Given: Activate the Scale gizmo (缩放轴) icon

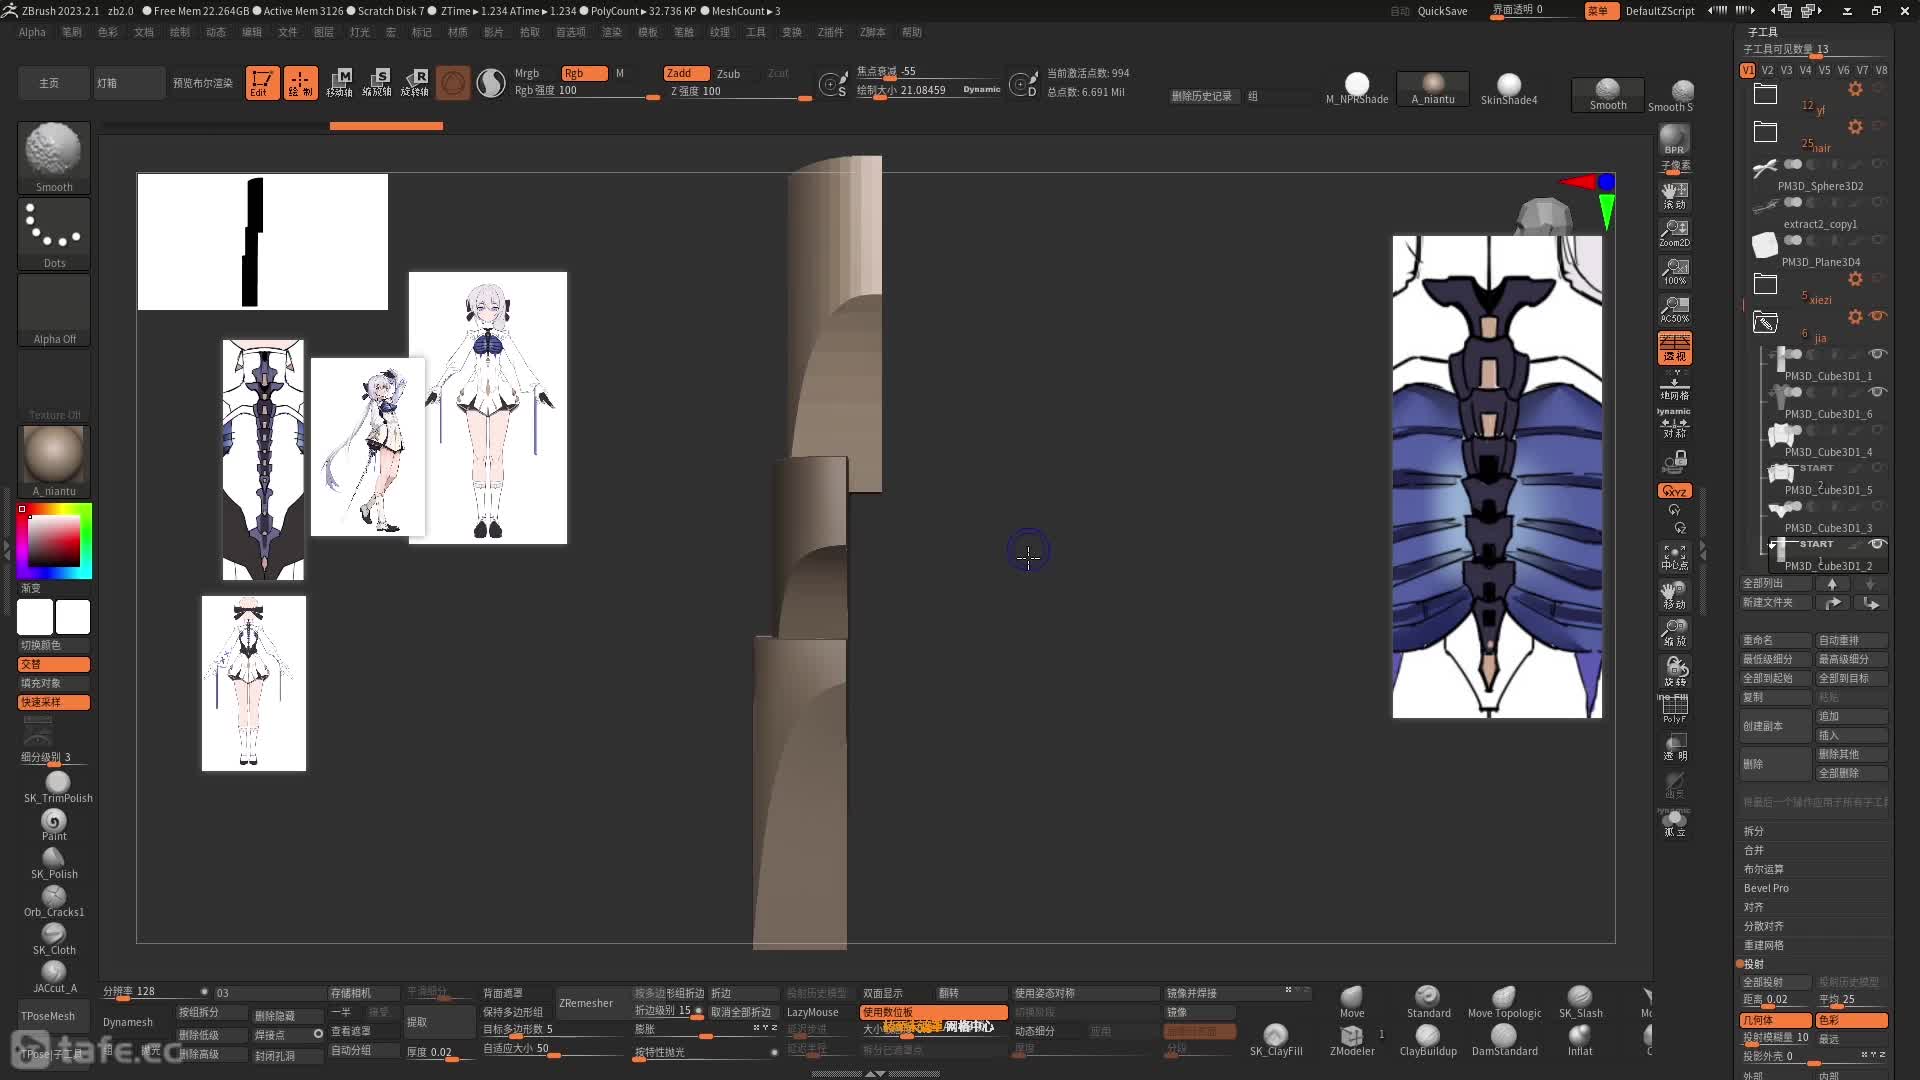Looking at the screenshot, I should point(377,82).
